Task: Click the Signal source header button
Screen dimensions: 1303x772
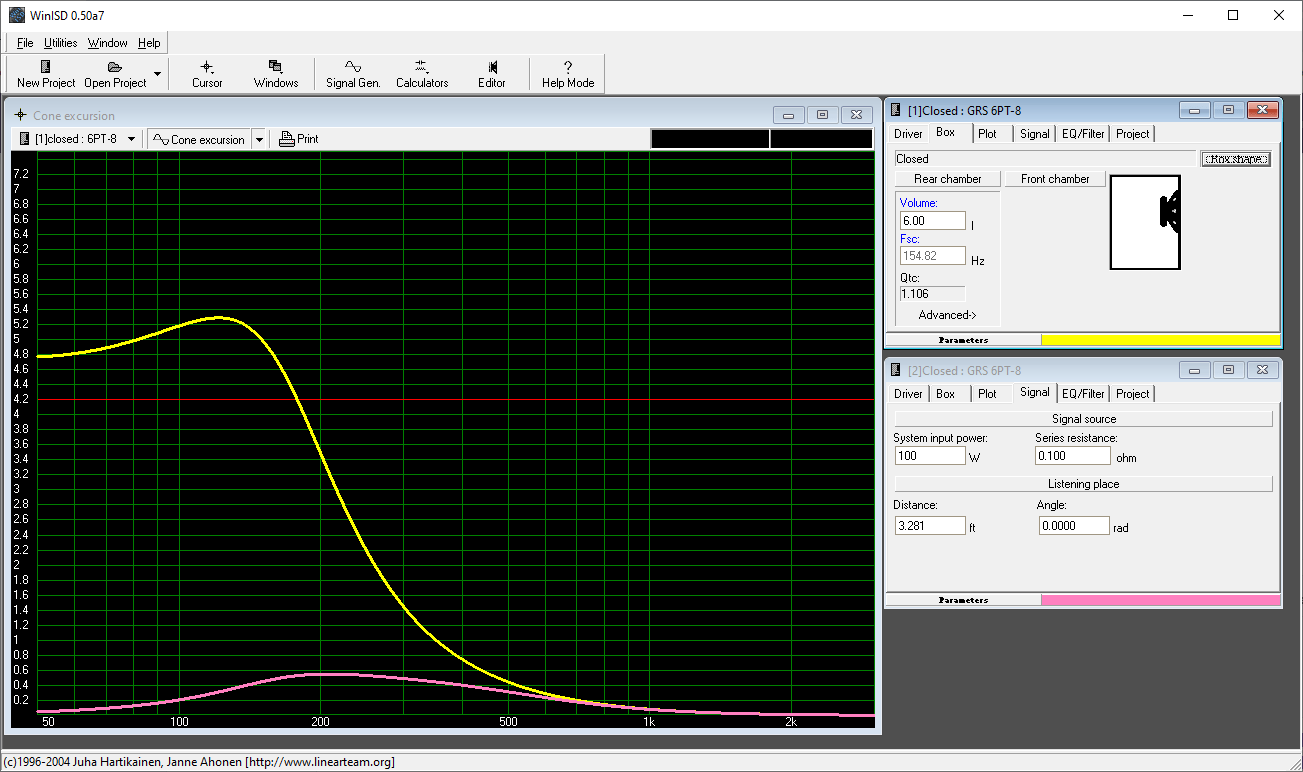Action: [1084, 419]
